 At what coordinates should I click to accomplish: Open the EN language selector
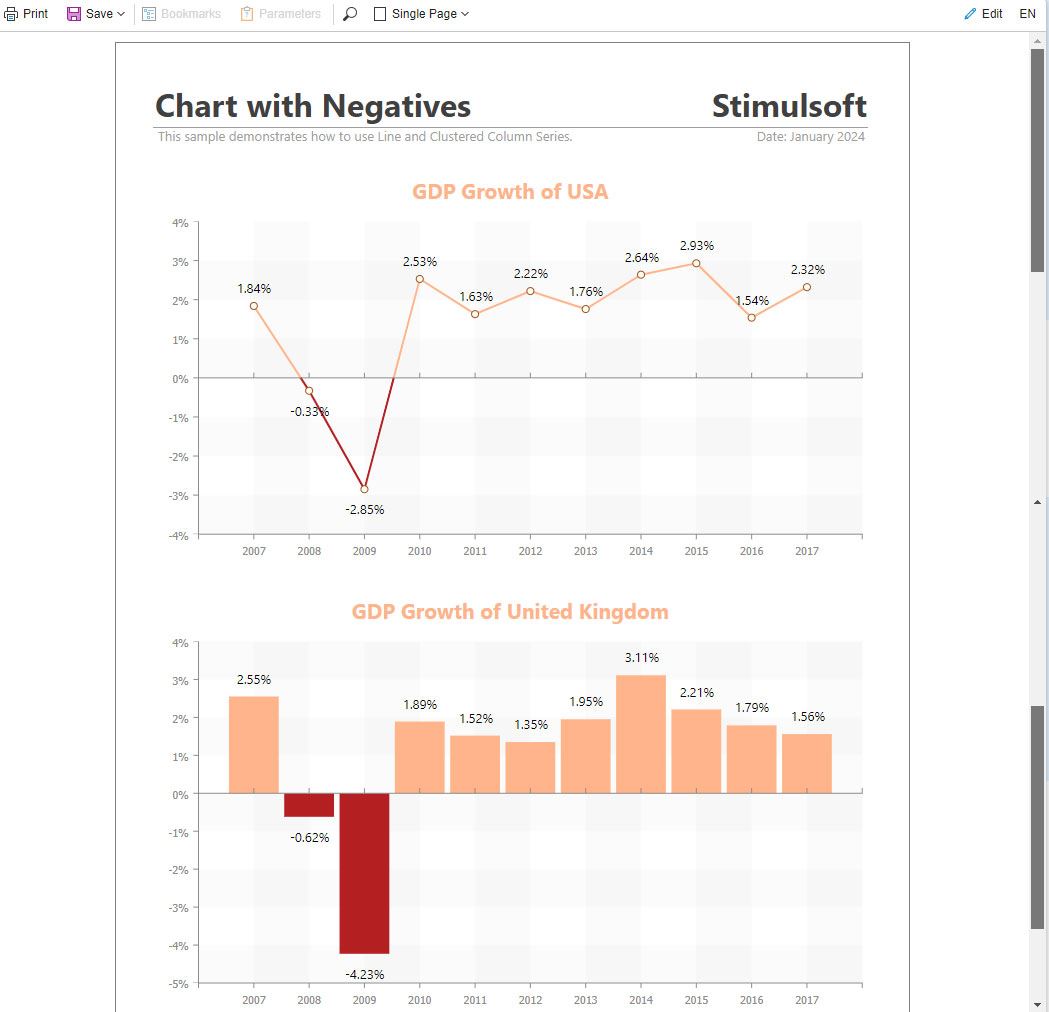pos(1027,13)
